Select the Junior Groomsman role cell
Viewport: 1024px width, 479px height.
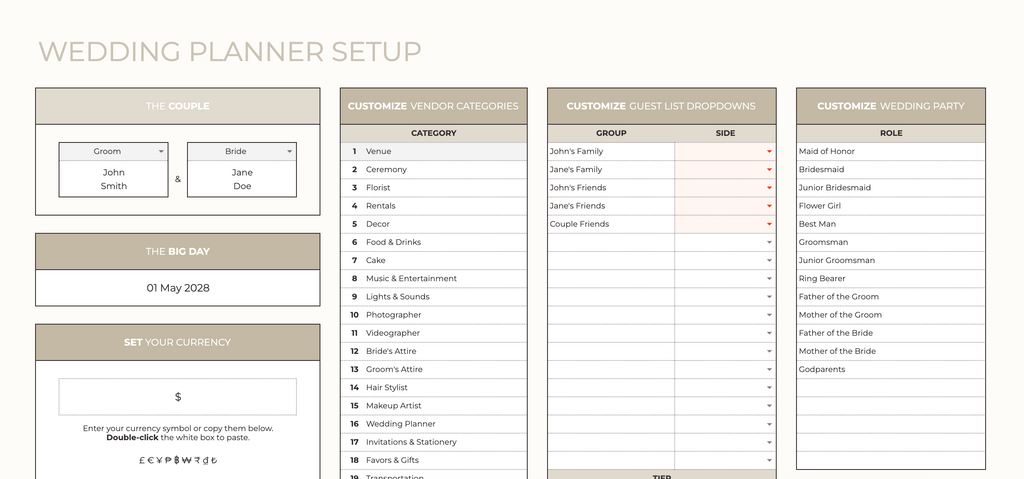[x=891, y=260]
